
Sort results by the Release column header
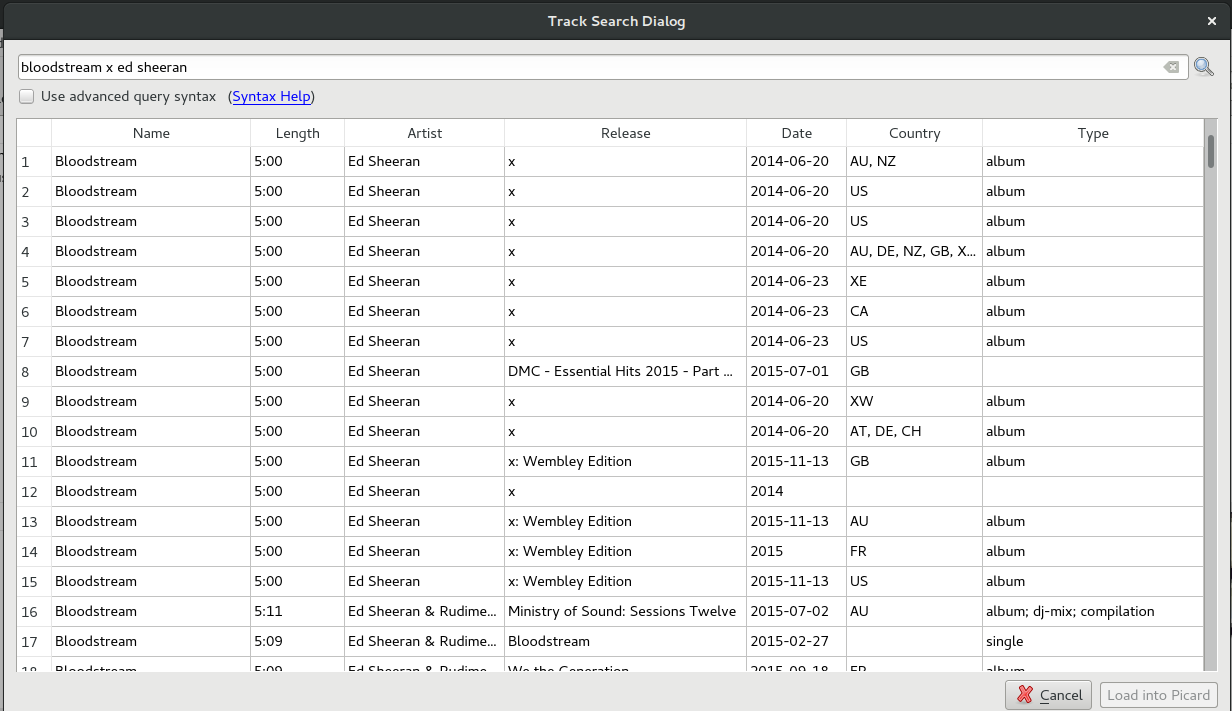click(626, 133)
